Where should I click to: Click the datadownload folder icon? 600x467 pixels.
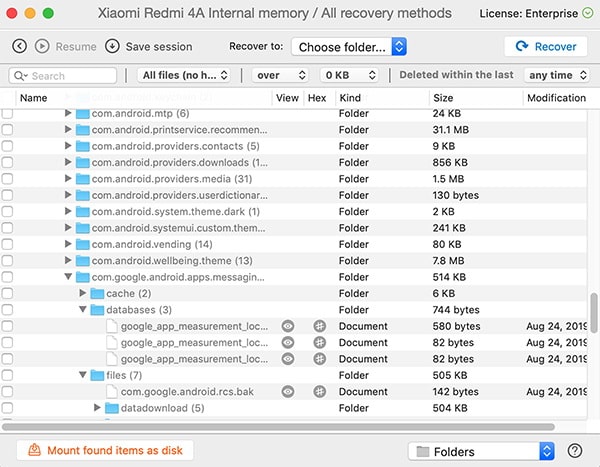[x=112, y=408]
